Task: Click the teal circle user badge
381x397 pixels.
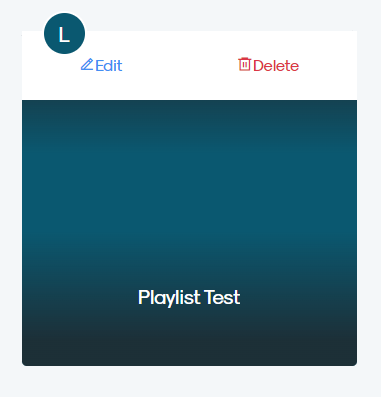Action: [64, 34]
